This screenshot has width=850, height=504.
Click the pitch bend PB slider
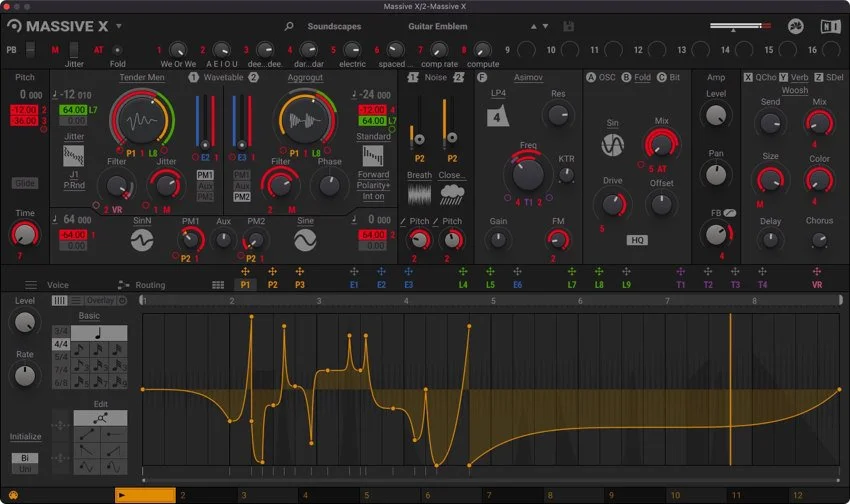click(x=30, y=50)
